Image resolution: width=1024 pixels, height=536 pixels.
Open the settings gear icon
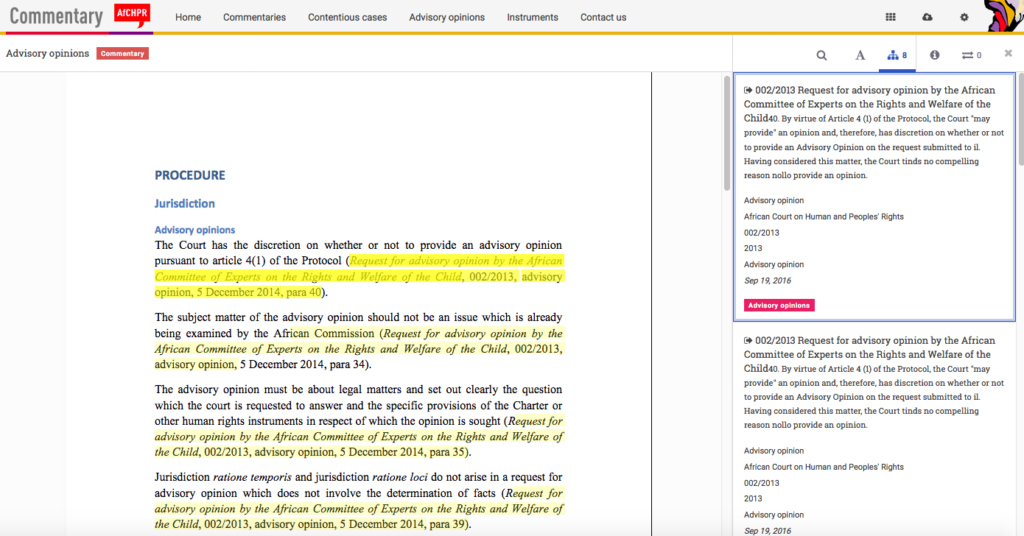coord(964,17)
